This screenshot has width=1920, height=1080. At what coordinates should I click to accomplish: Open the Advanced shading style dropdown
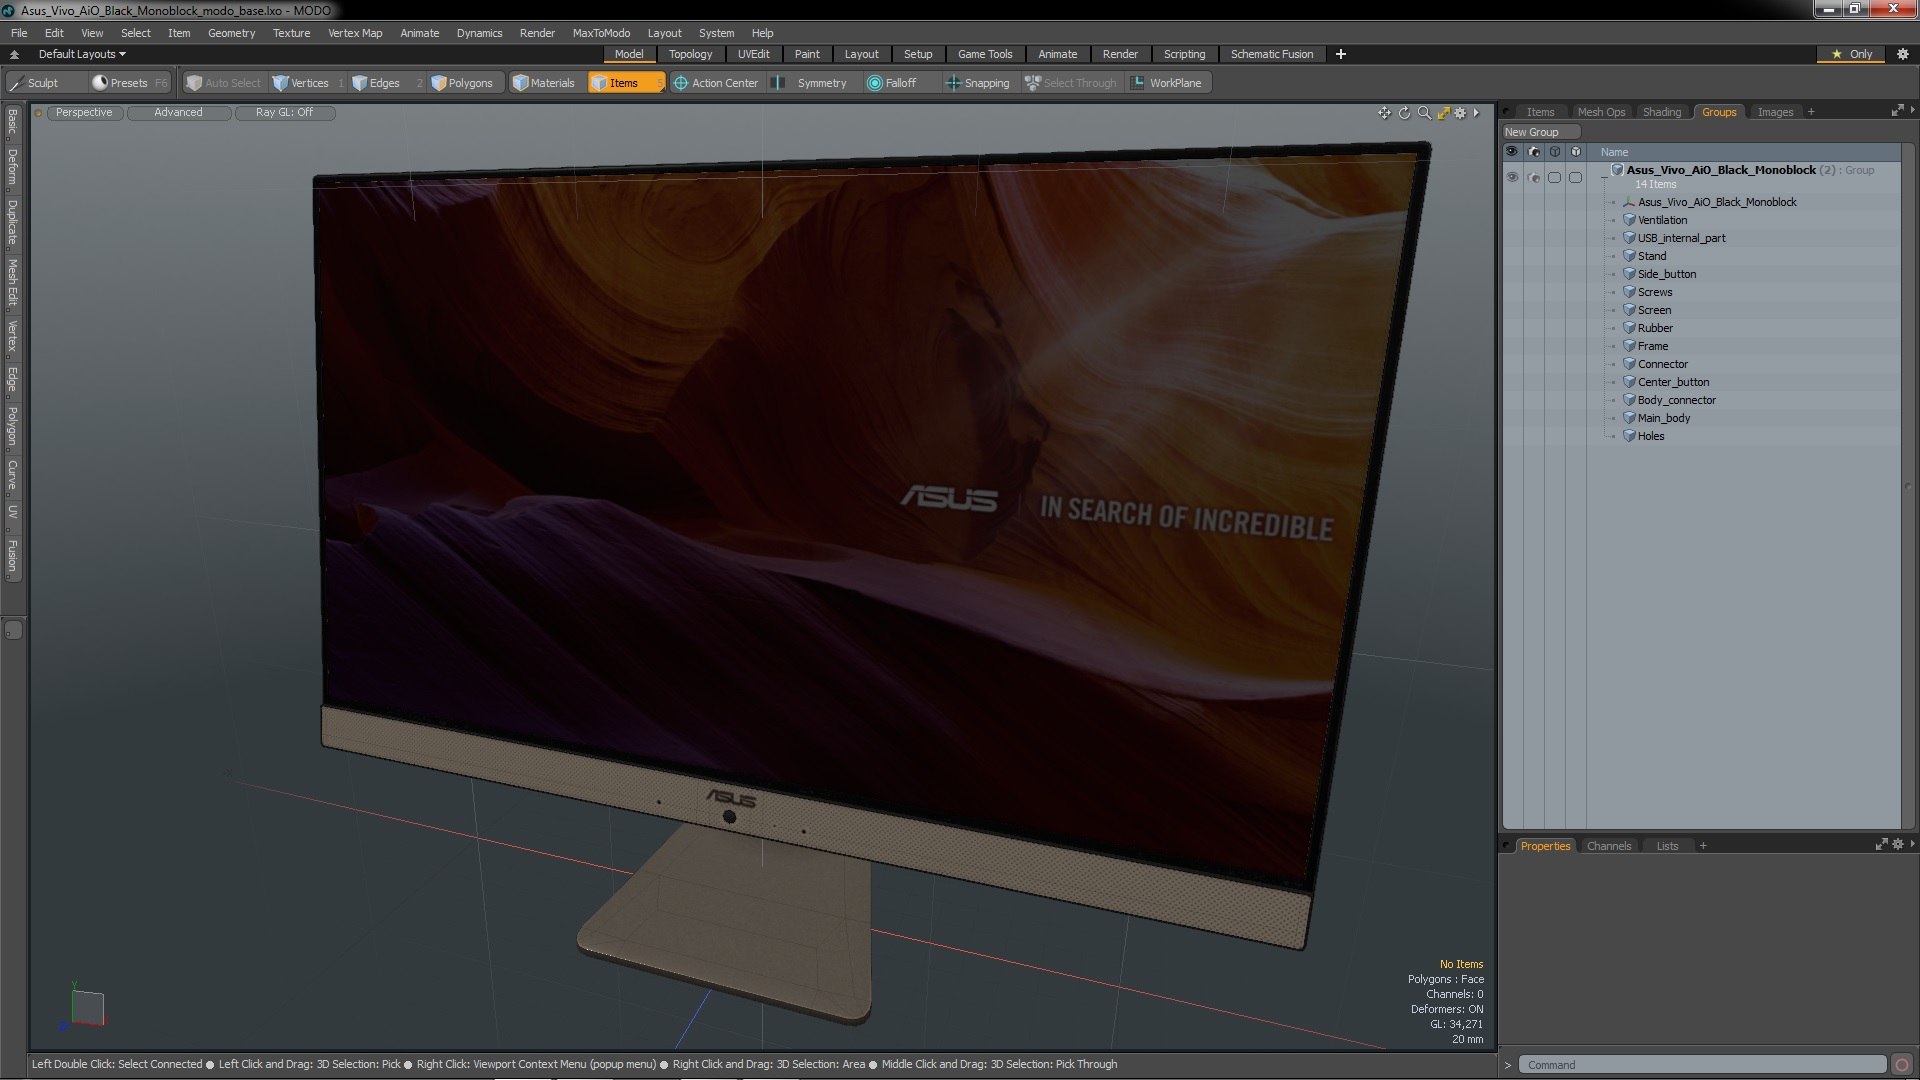click(x=178, y=113)
